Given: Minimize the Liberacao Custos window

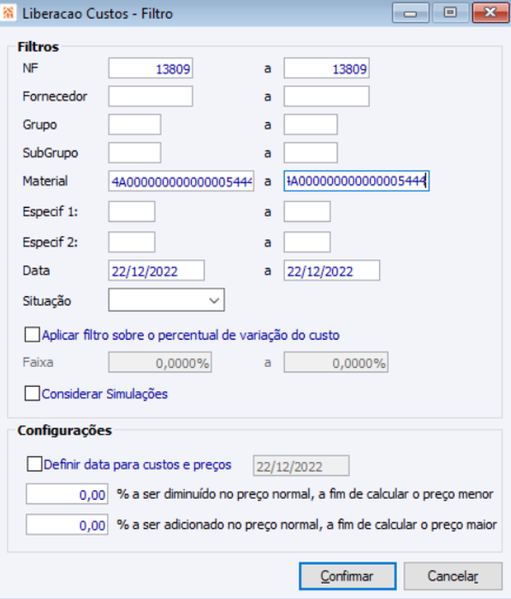Looking at the screenshot, I should pos(411,13).
